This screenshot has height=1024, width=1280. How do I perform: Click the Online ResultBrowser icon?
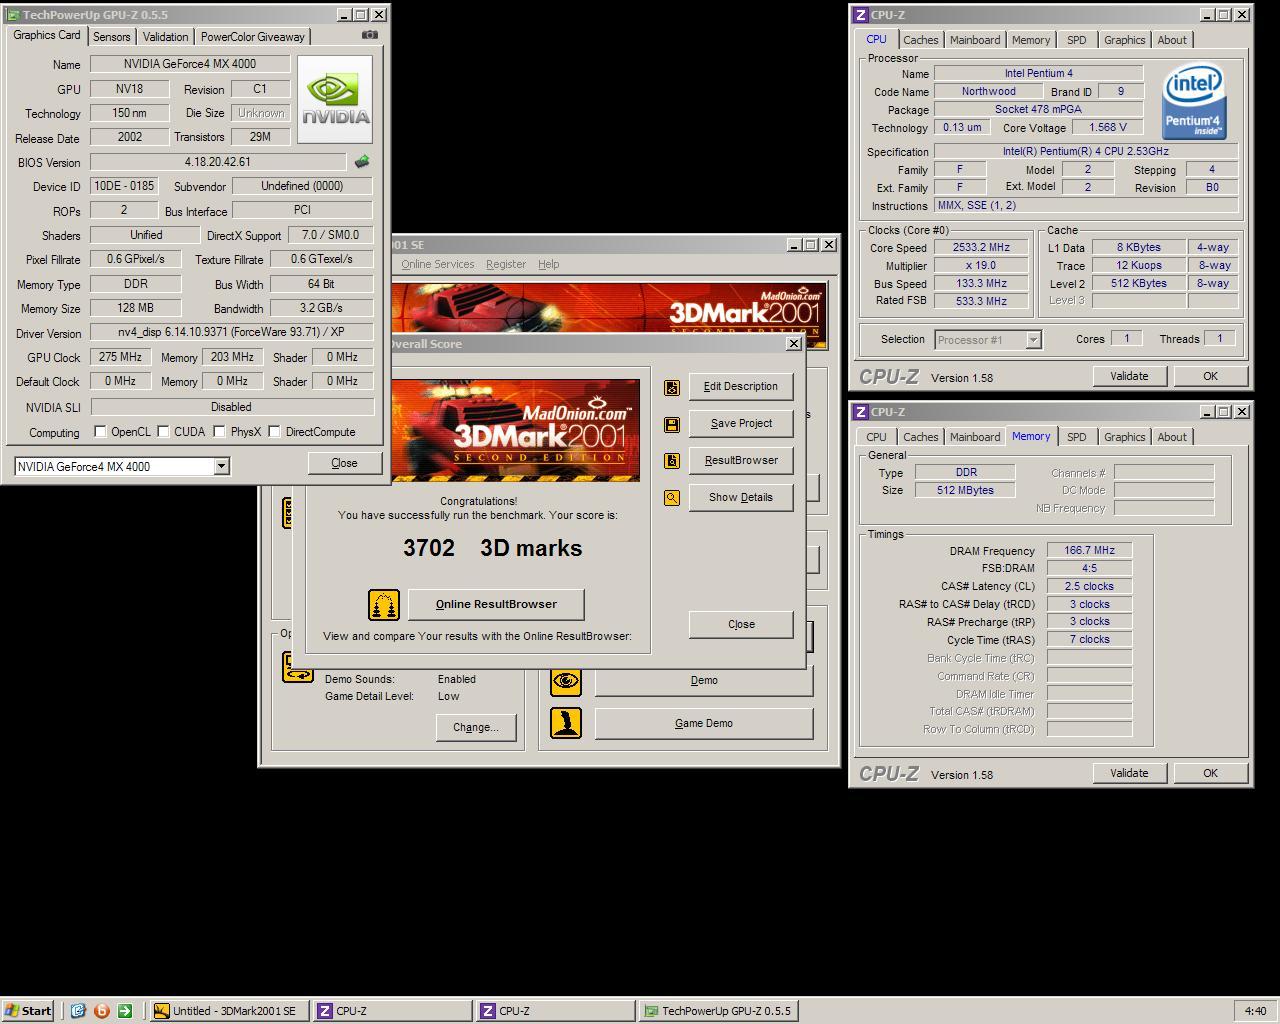pos(384,604)
